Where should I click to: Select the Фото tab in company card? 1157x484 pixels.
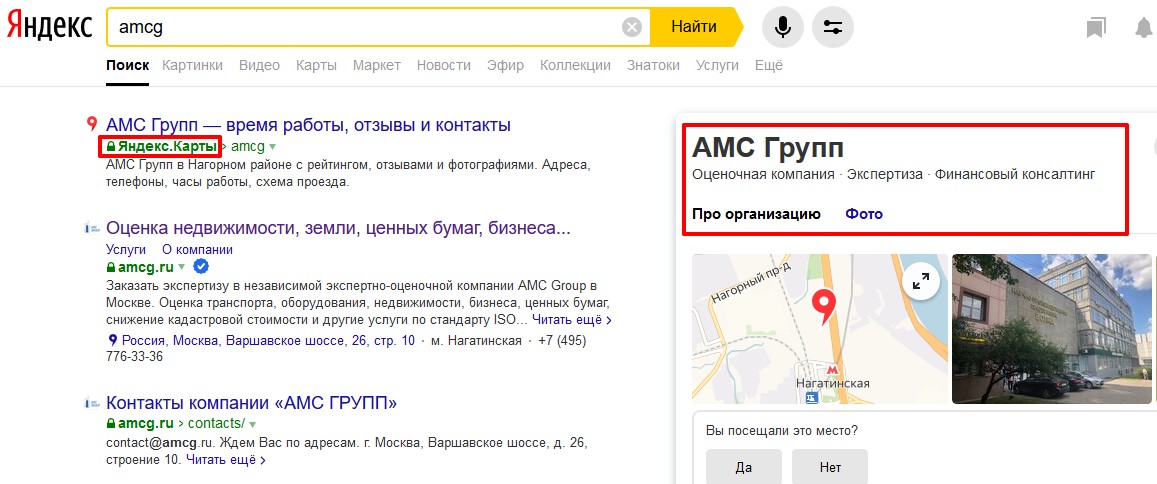[864, 214]
